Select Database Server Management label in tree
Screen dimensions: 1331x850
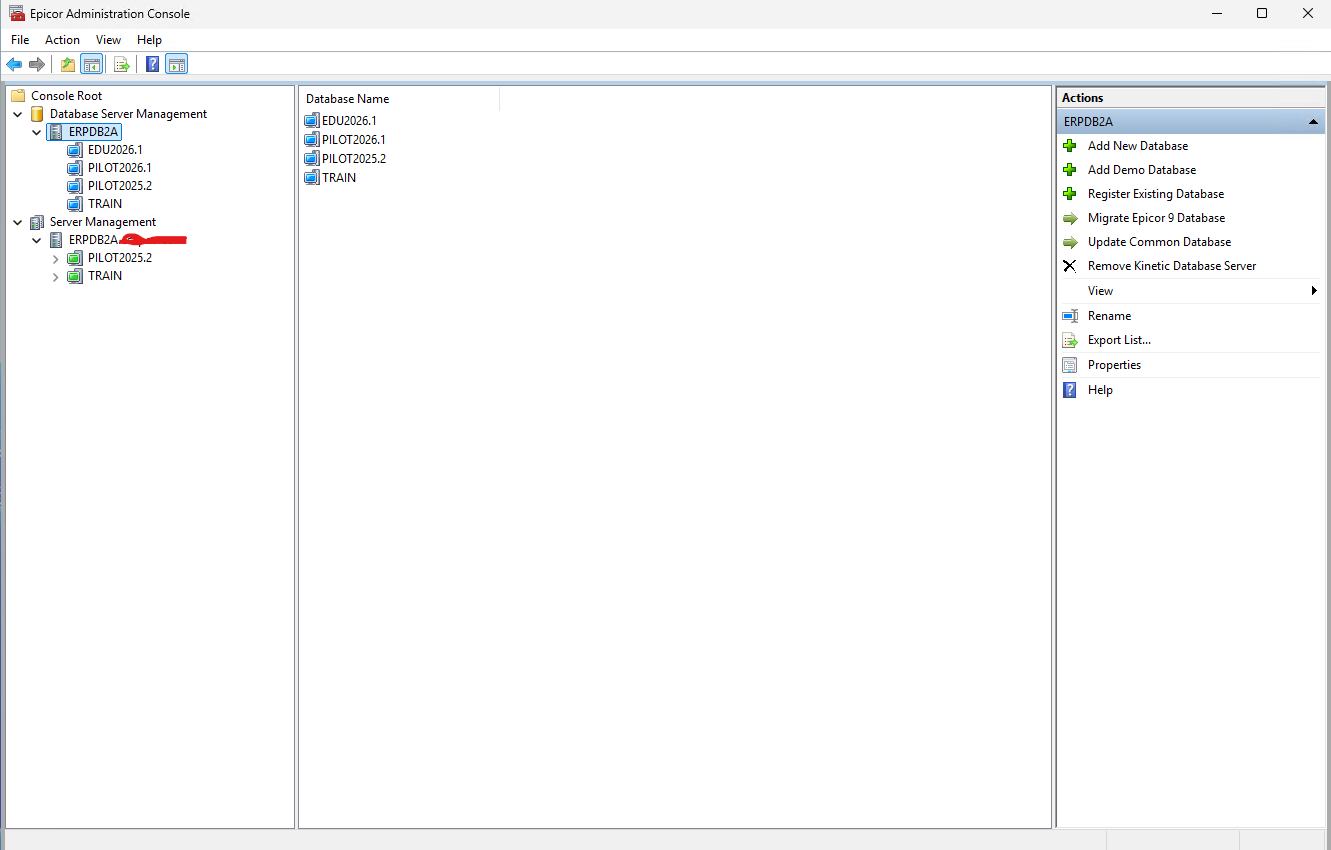(x=128, y=114)
